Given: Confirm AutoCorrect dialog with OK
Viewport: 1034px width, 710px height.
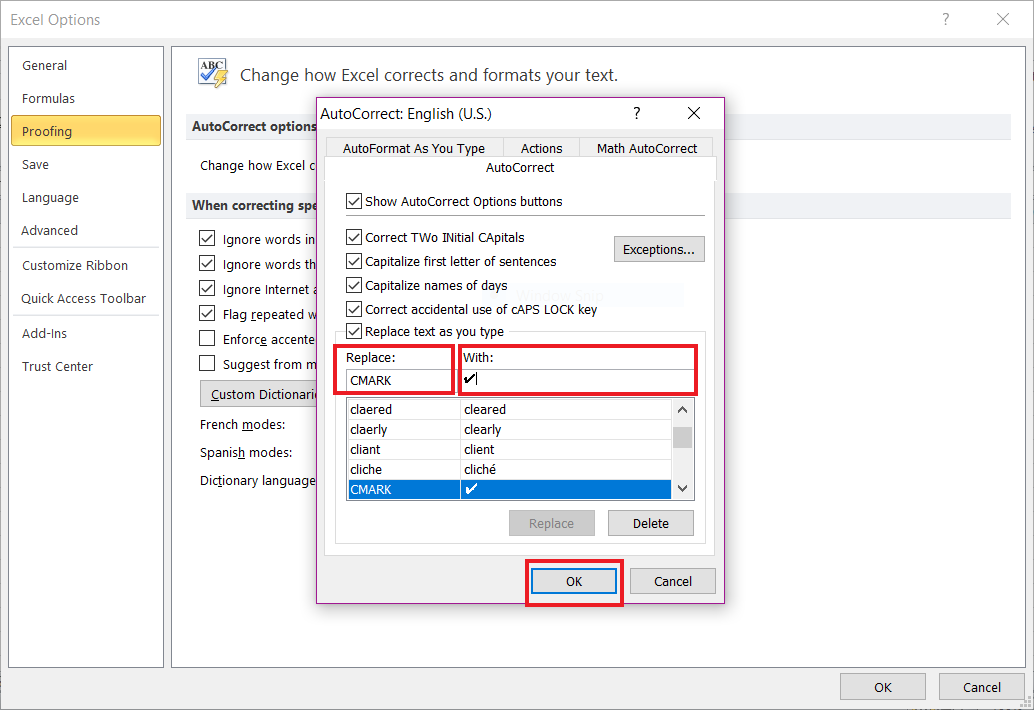Looking at the screenshot, I should 574,581.
